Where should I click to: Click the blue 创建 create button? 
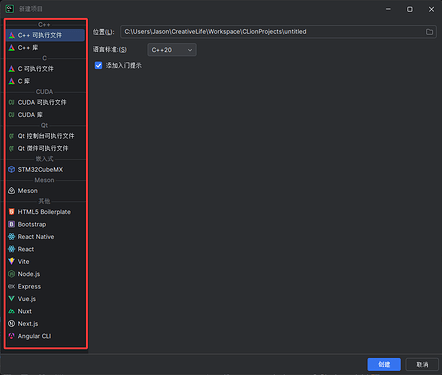point(384,364)
